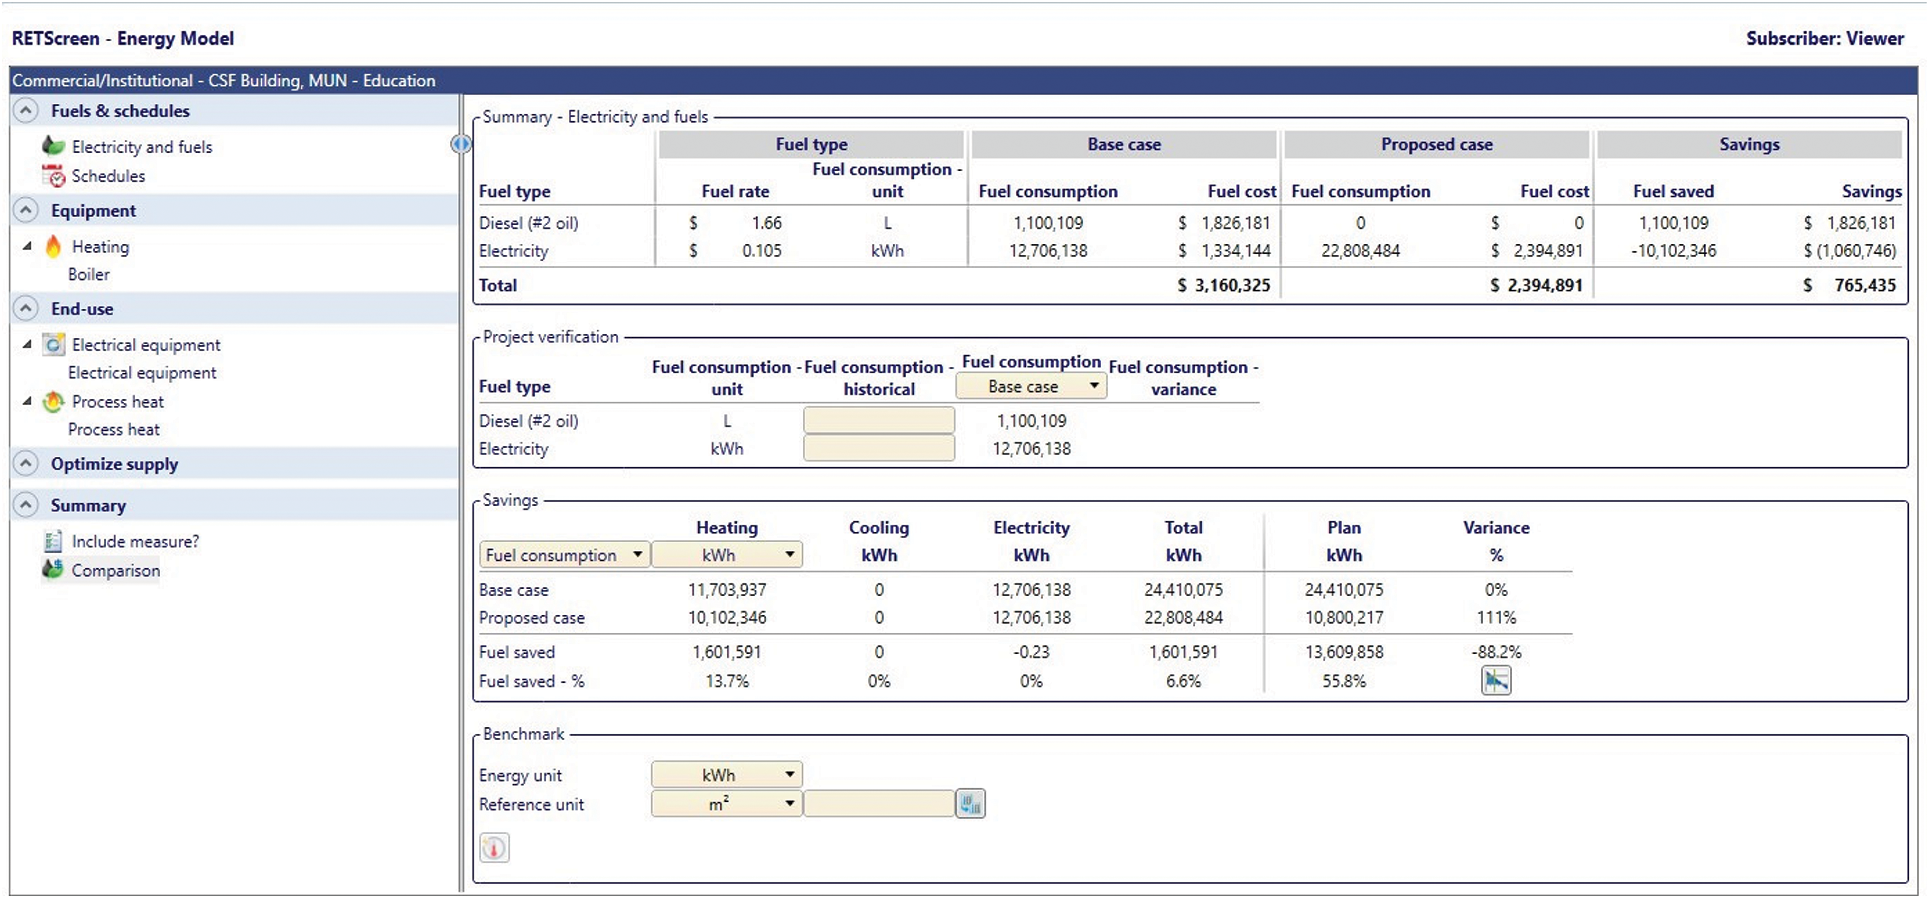This screenshot has height=899, width=1930.
Task: Click the Include measure checklist icon
Action: [x=53, y=541]
